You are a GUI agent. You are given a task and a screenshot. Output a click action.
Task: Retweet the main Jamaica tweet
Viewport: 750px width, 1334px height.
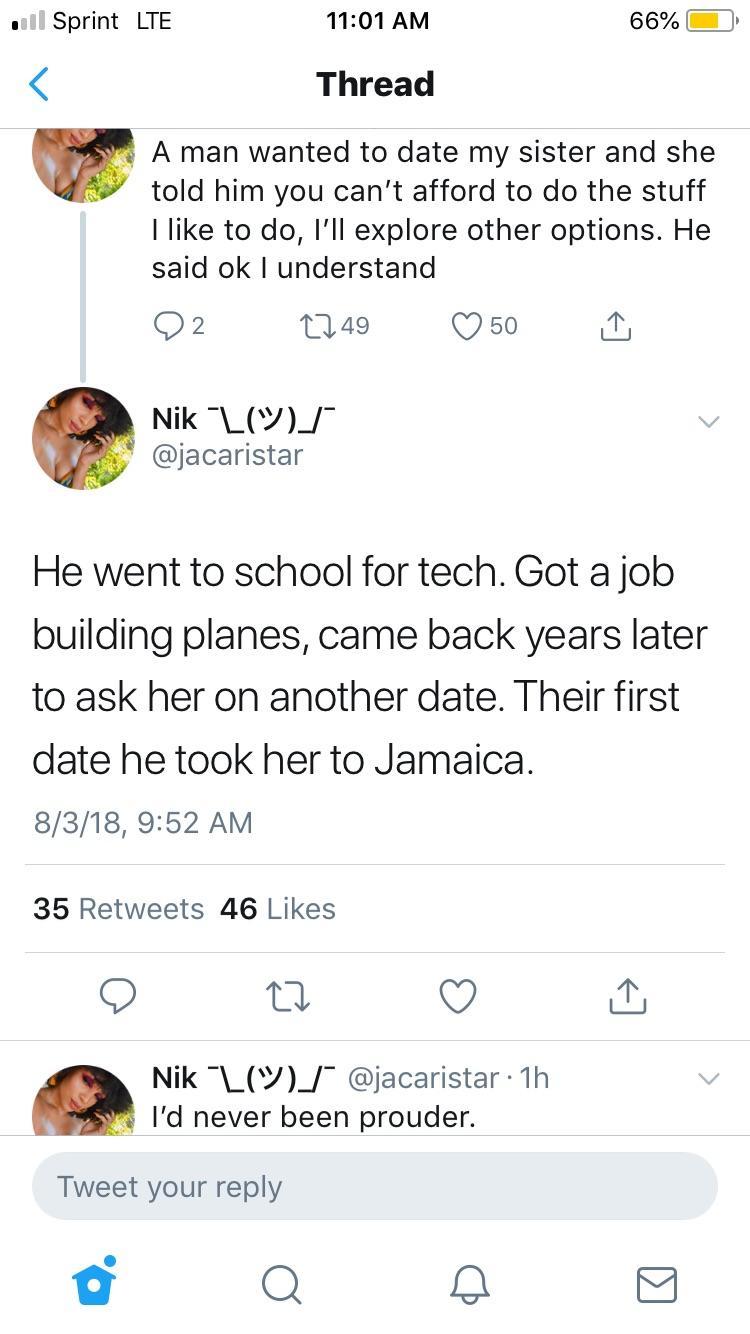click(288, 996)
